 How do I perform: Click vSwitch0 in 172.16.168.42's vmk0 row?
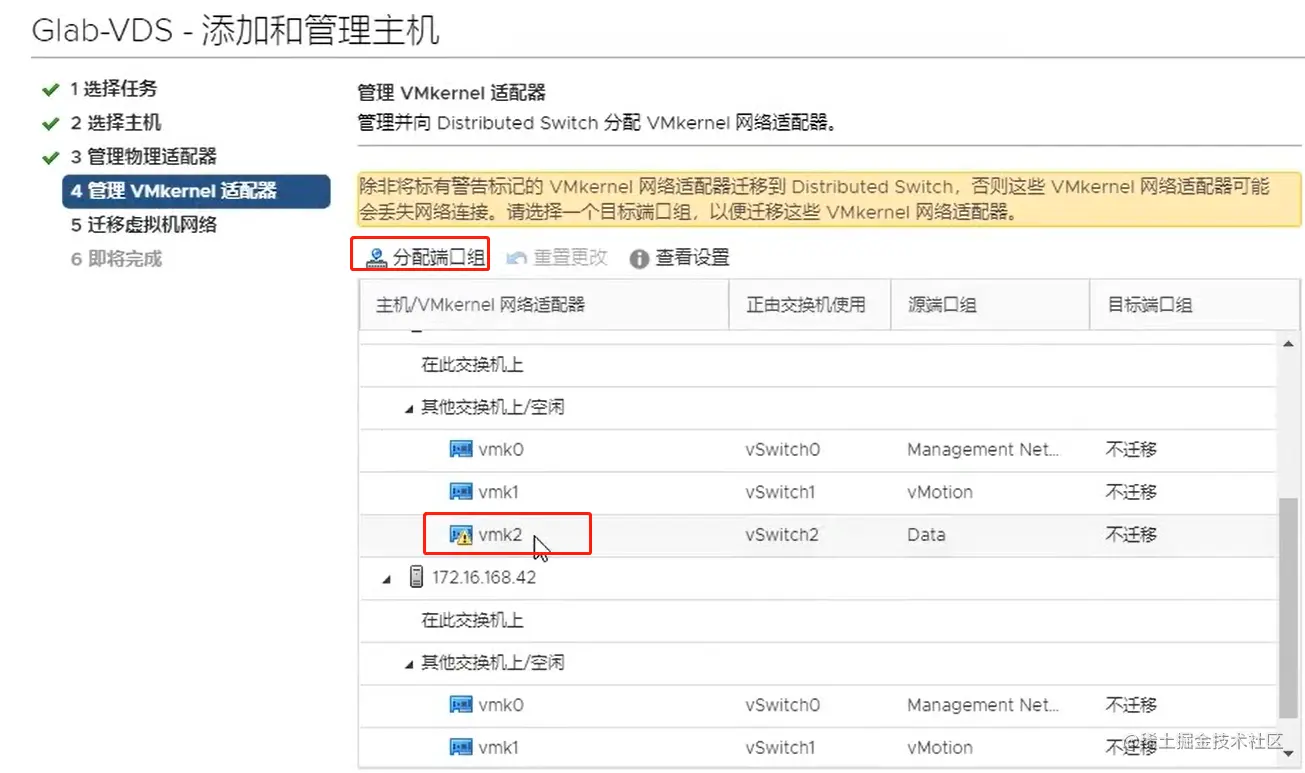tap(782, 705)
